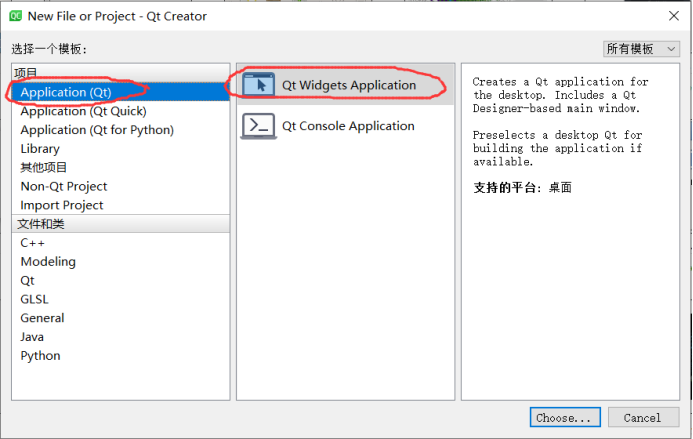Viewport: 693px width, 439px height.
Task: Click the Choose... button
Action: (565, 417)
